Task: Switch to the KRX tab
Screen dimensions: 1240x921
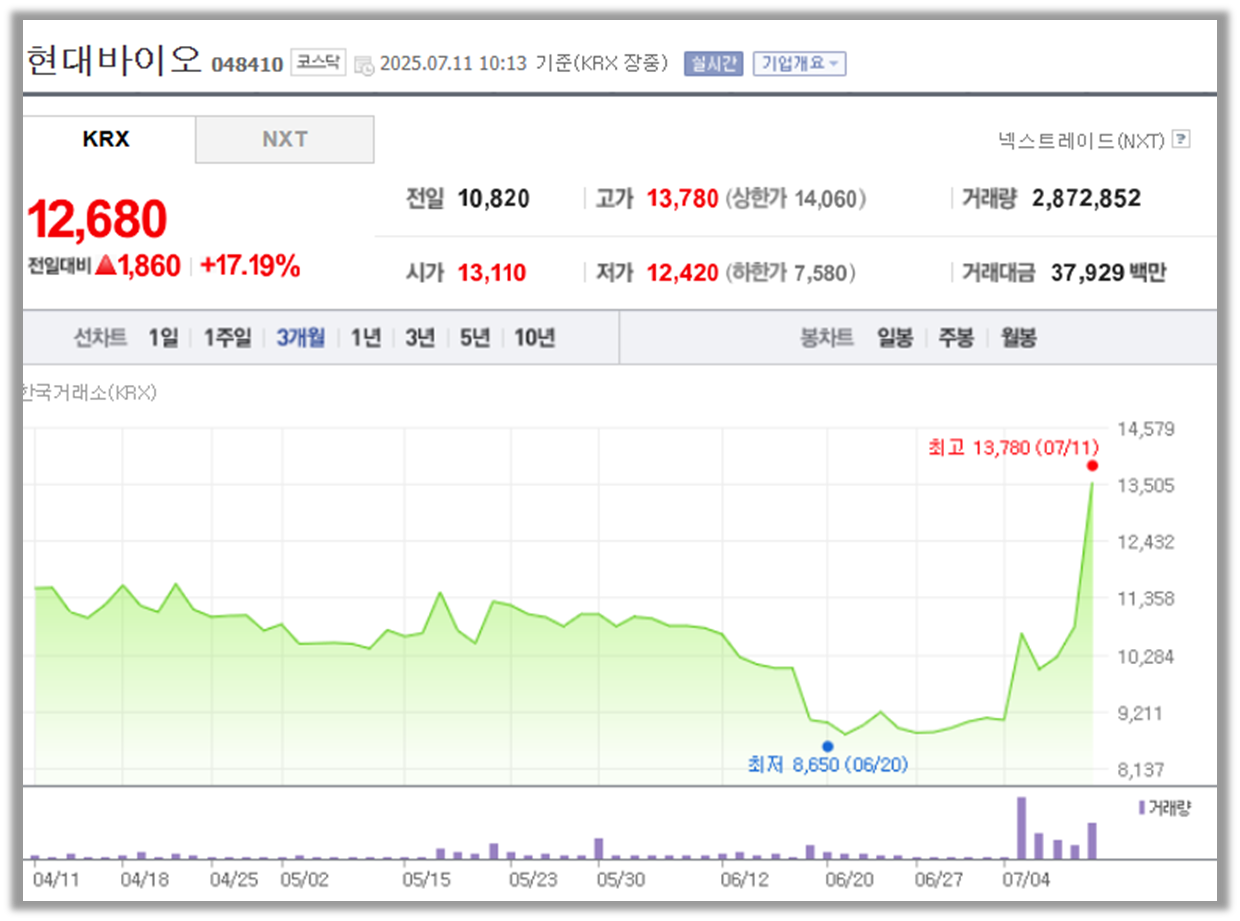Action: [x=106, y=140]
